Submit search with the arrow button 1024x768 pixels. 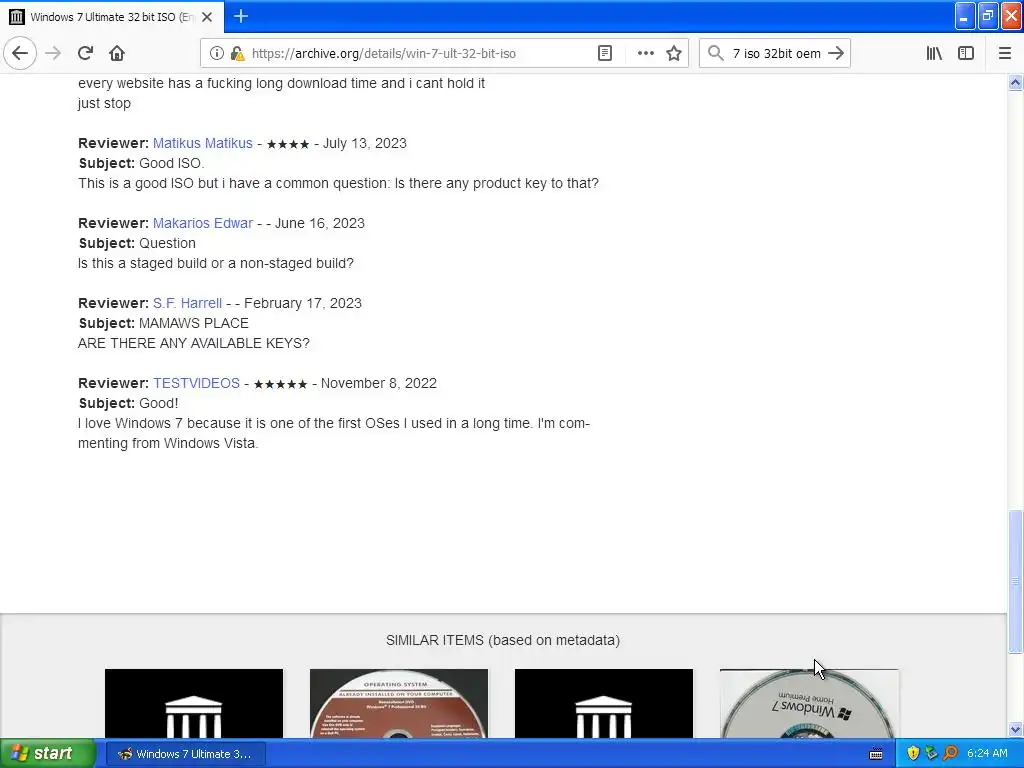[836, 53]
